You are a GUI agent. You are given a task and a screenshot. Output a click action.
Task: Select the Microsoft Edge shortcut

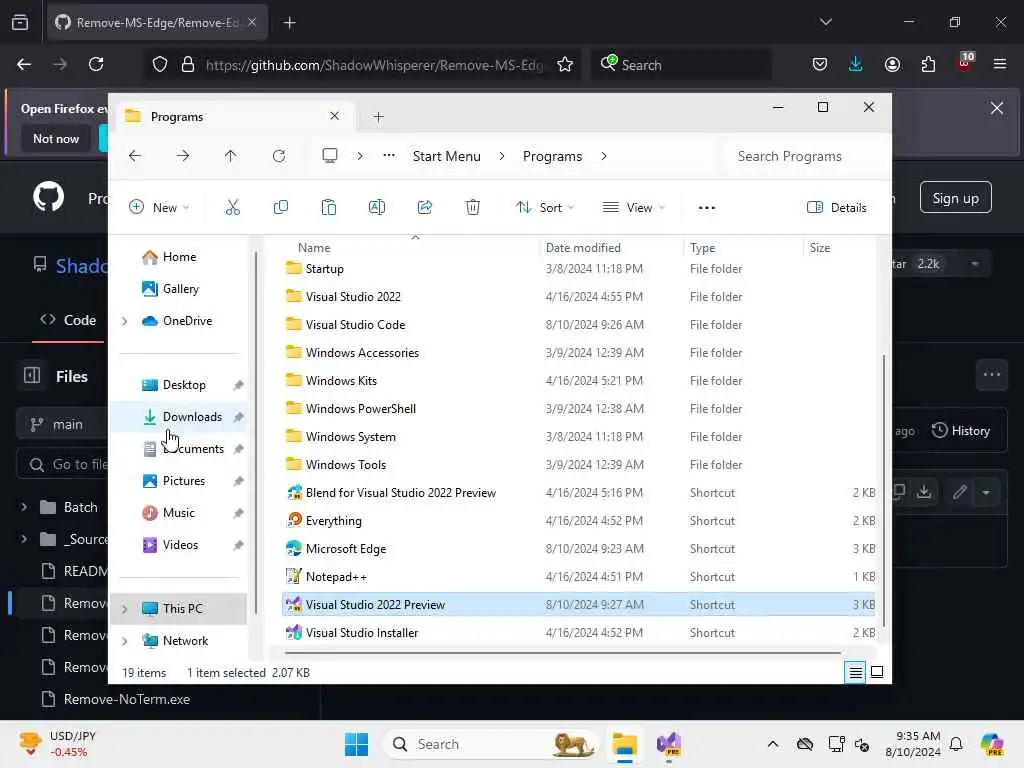[x=579, y=549]
